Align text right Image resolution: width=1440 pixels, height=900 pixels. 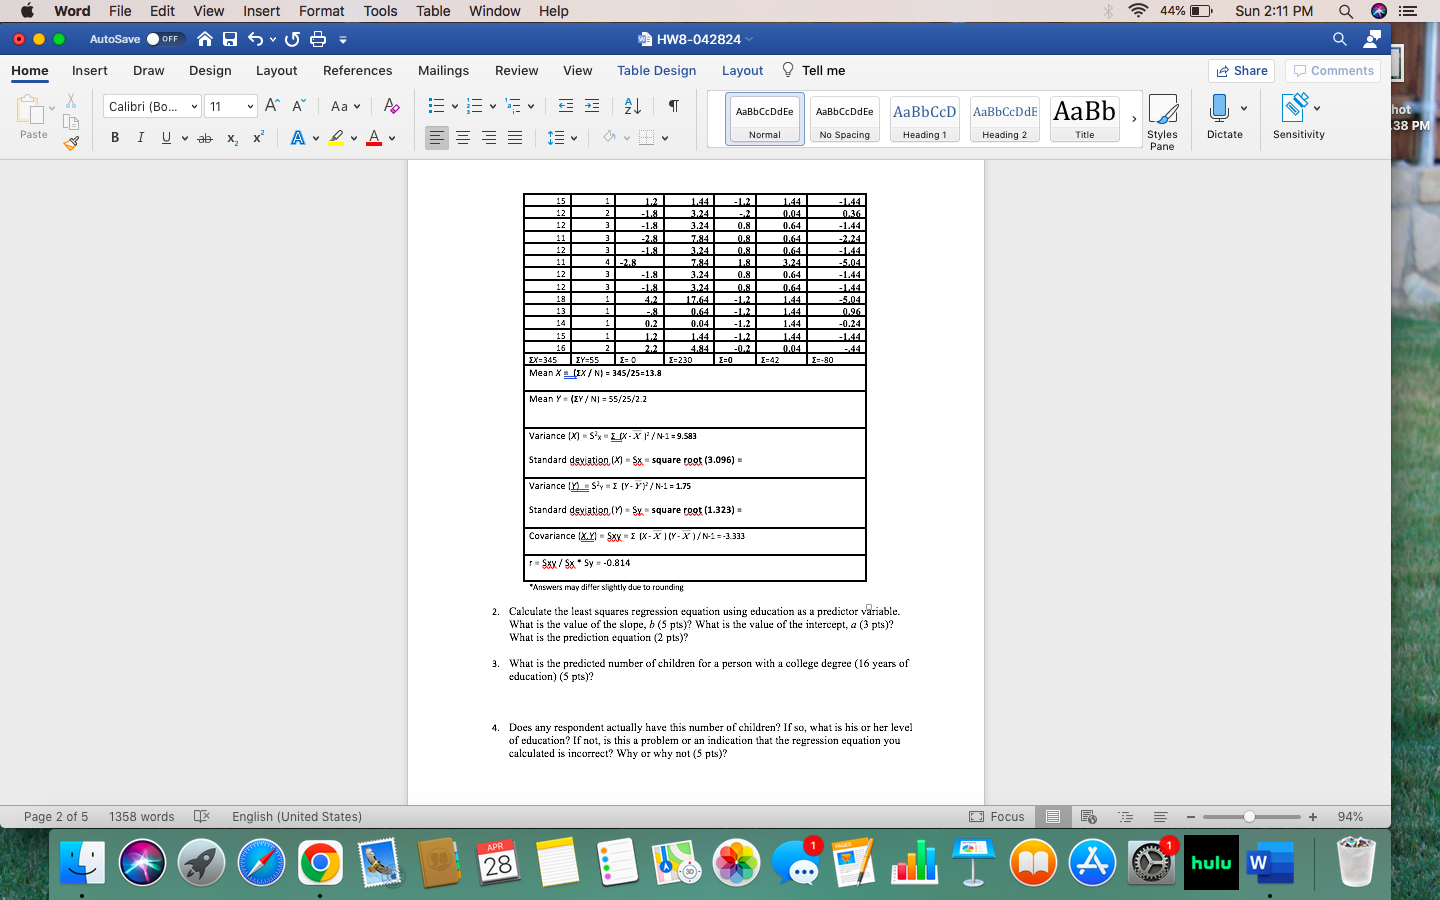pos(489,138)
